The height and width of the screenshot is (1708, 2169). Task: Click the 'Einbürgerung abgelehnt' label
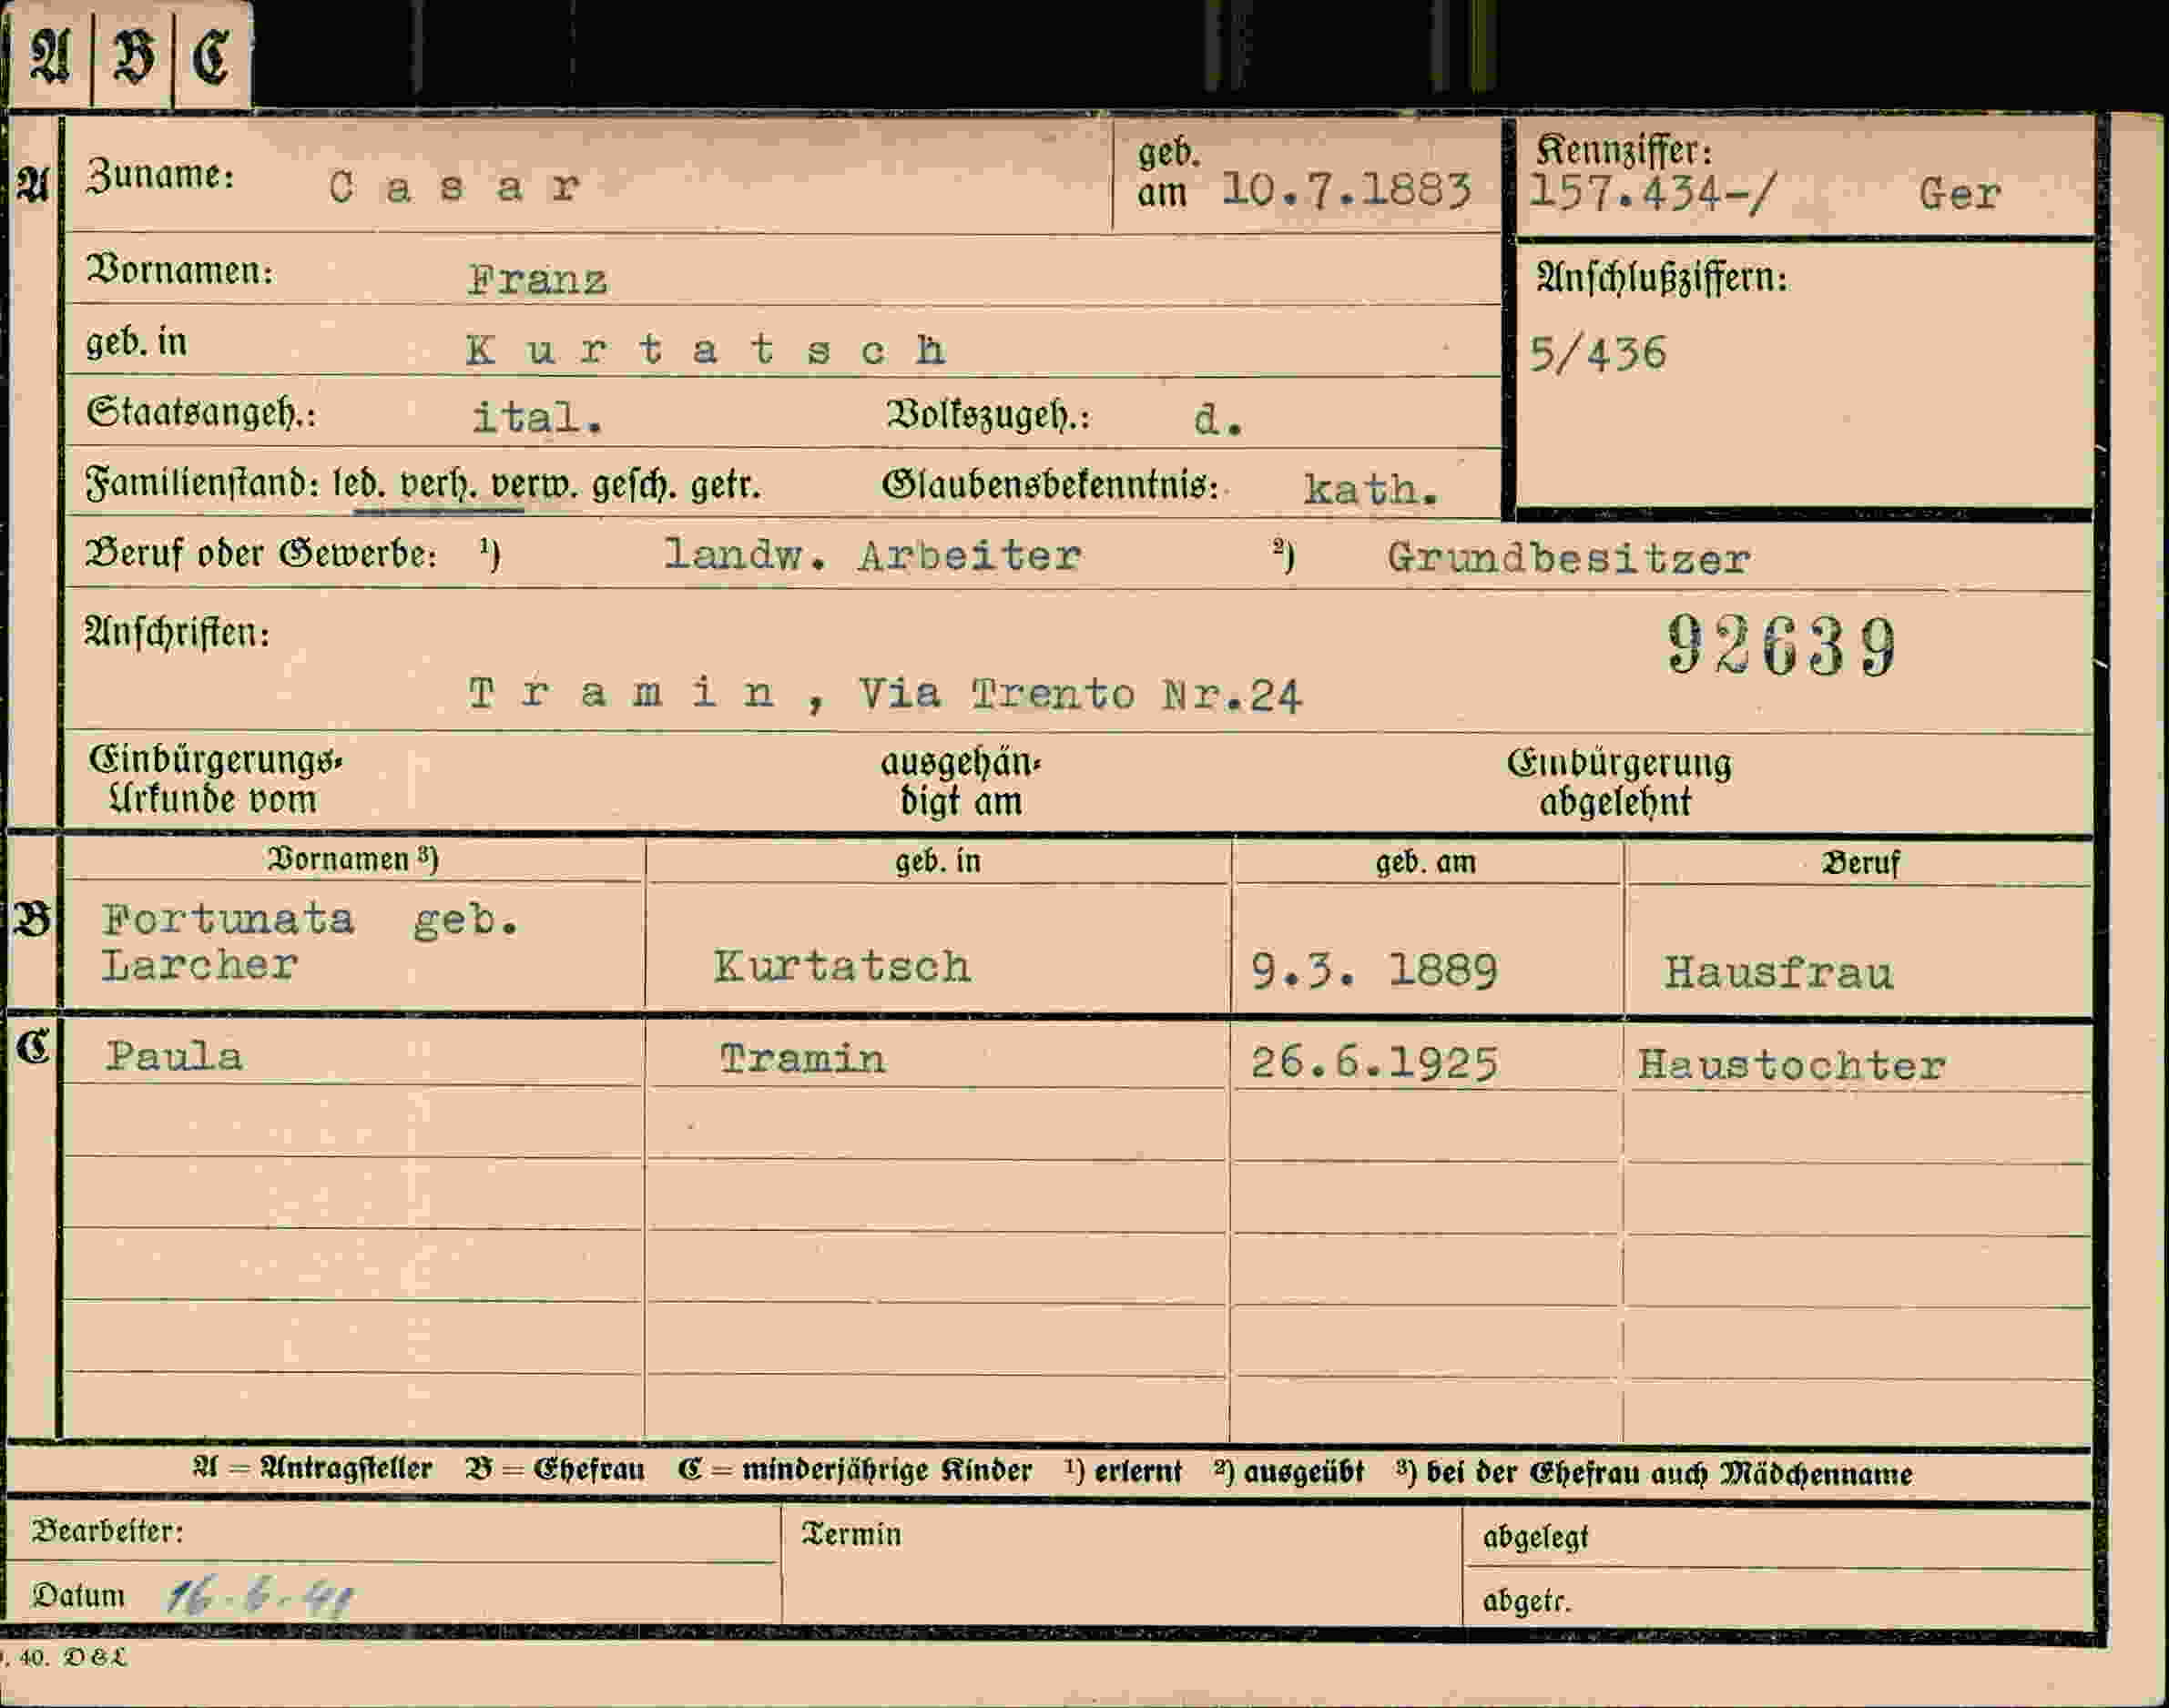(x=1619, y=783)
